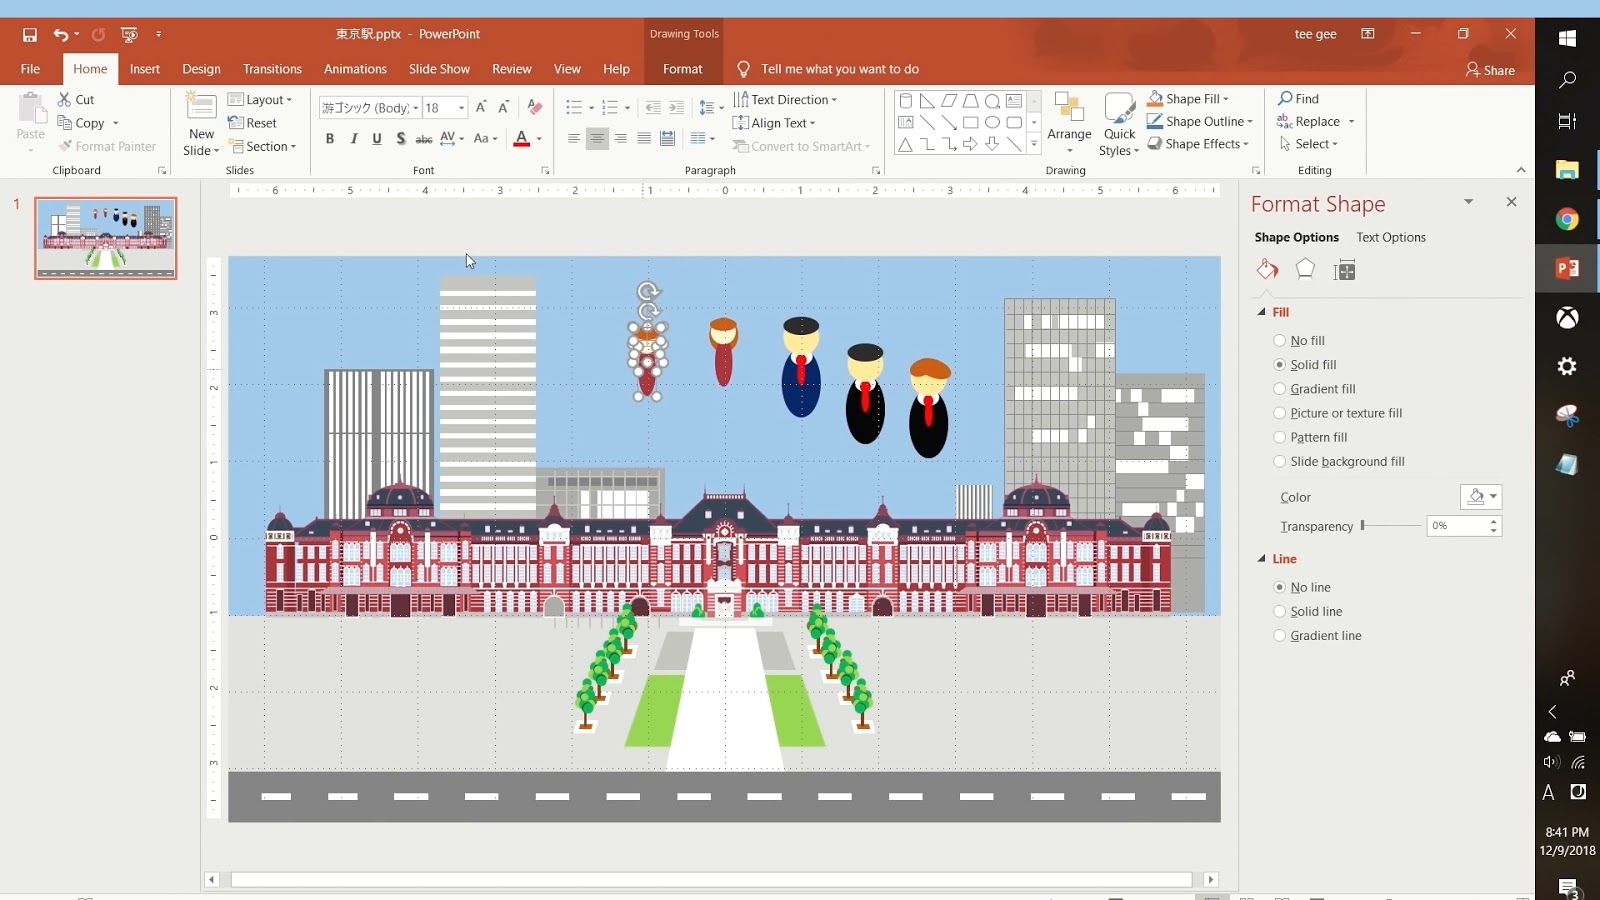1600x900 pixels.
Task: Click the Share button
Action: [1490, 70]
